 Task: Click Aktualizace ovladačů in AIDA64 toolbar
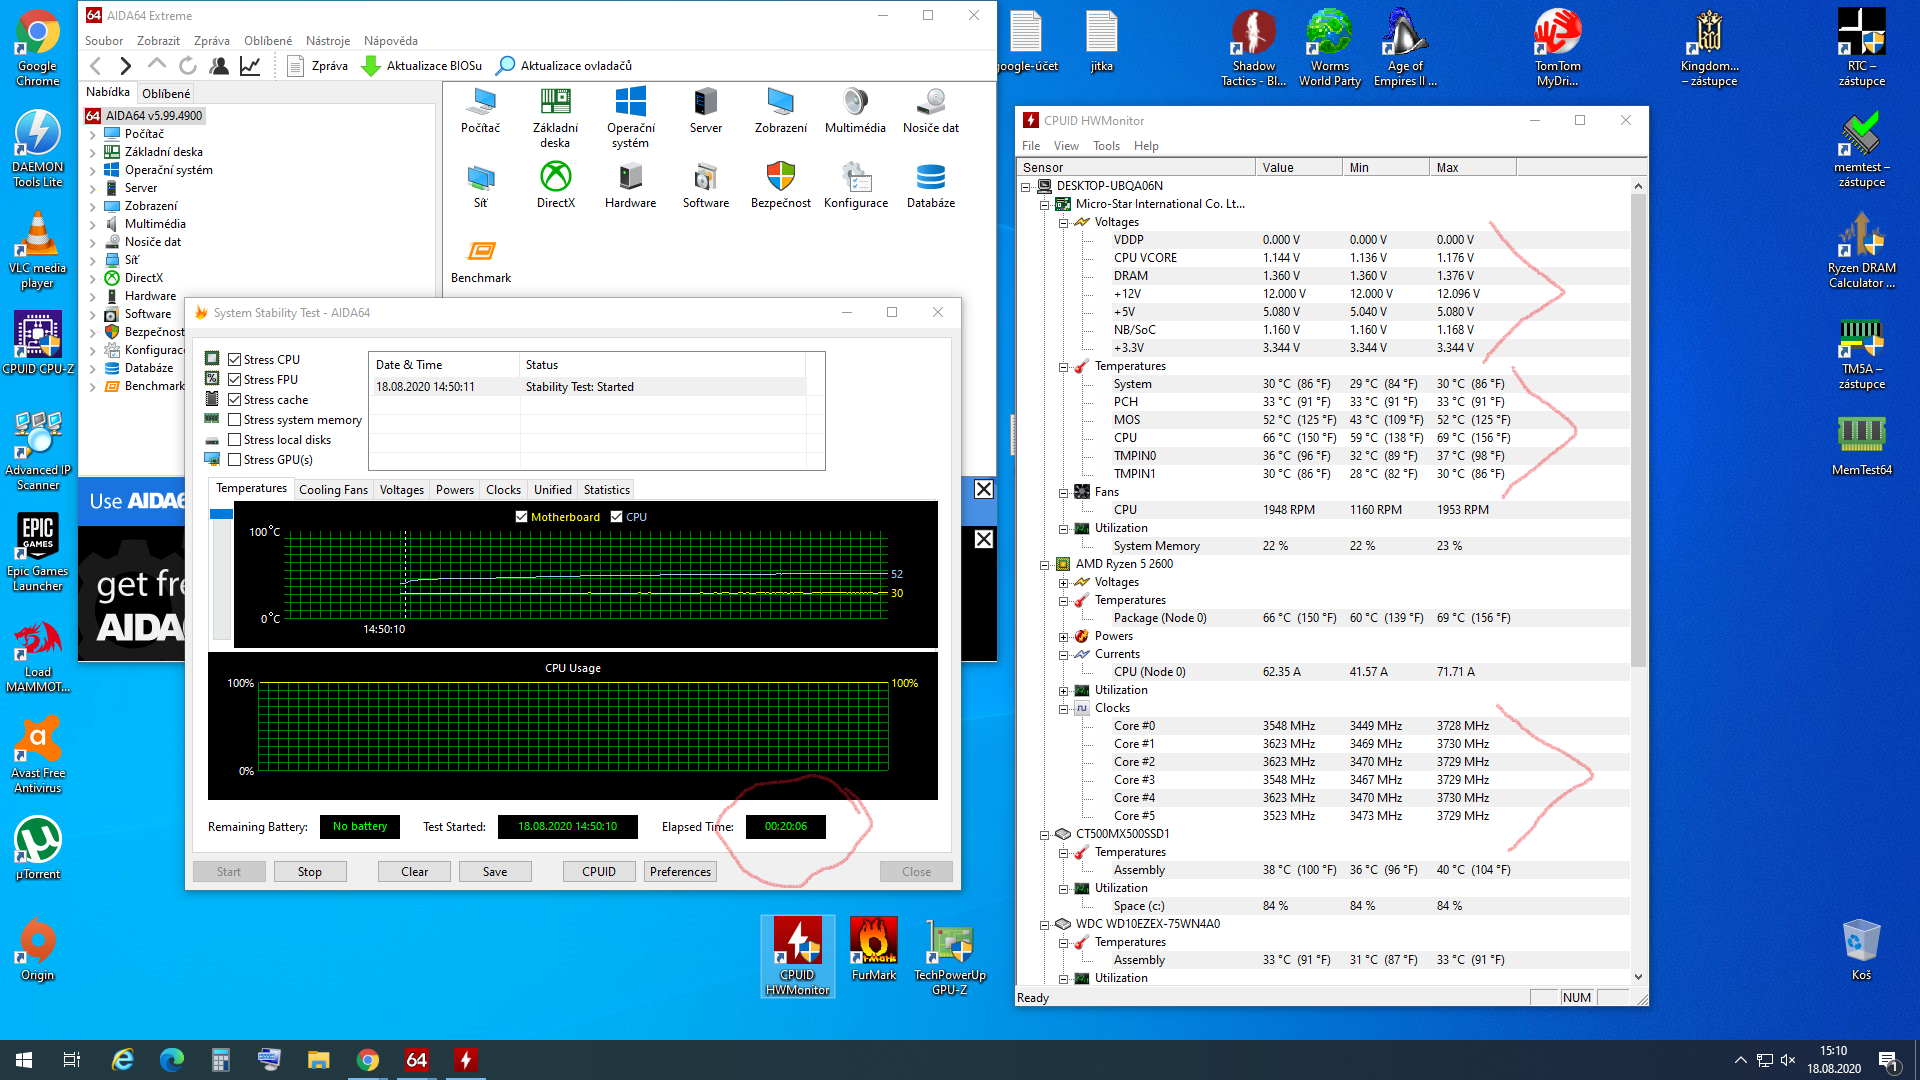tap(565, 66)
